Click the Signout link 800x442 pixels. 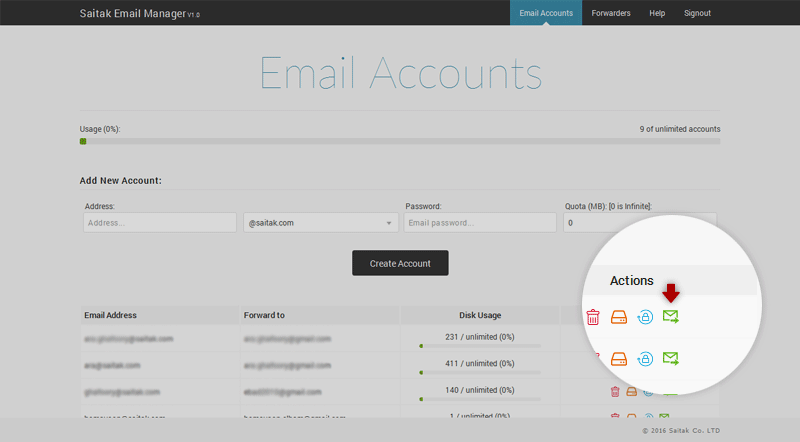697,13
